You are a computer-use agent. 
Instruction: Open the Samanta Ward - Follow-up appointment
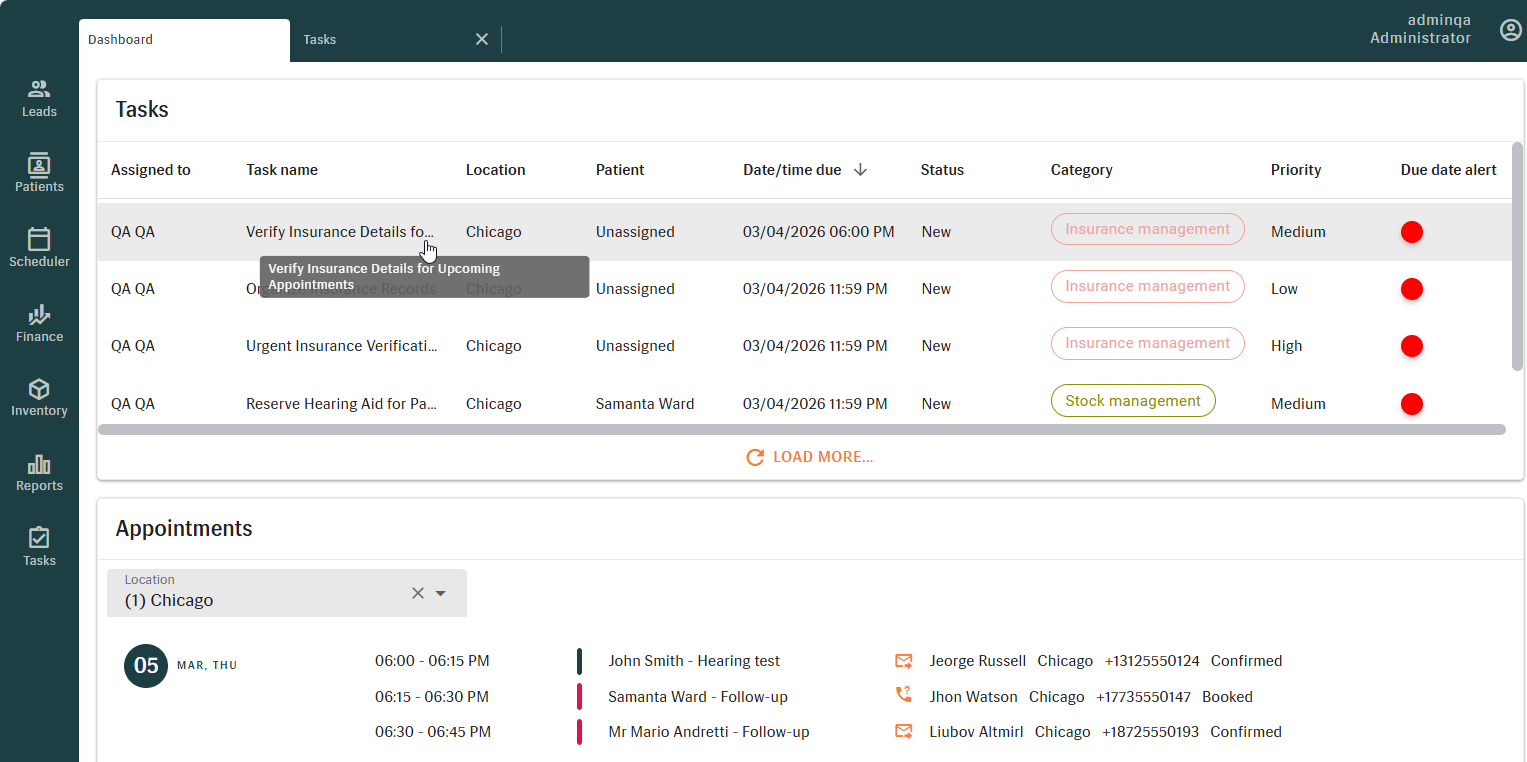pyautogui.click(x=698, y=696)
